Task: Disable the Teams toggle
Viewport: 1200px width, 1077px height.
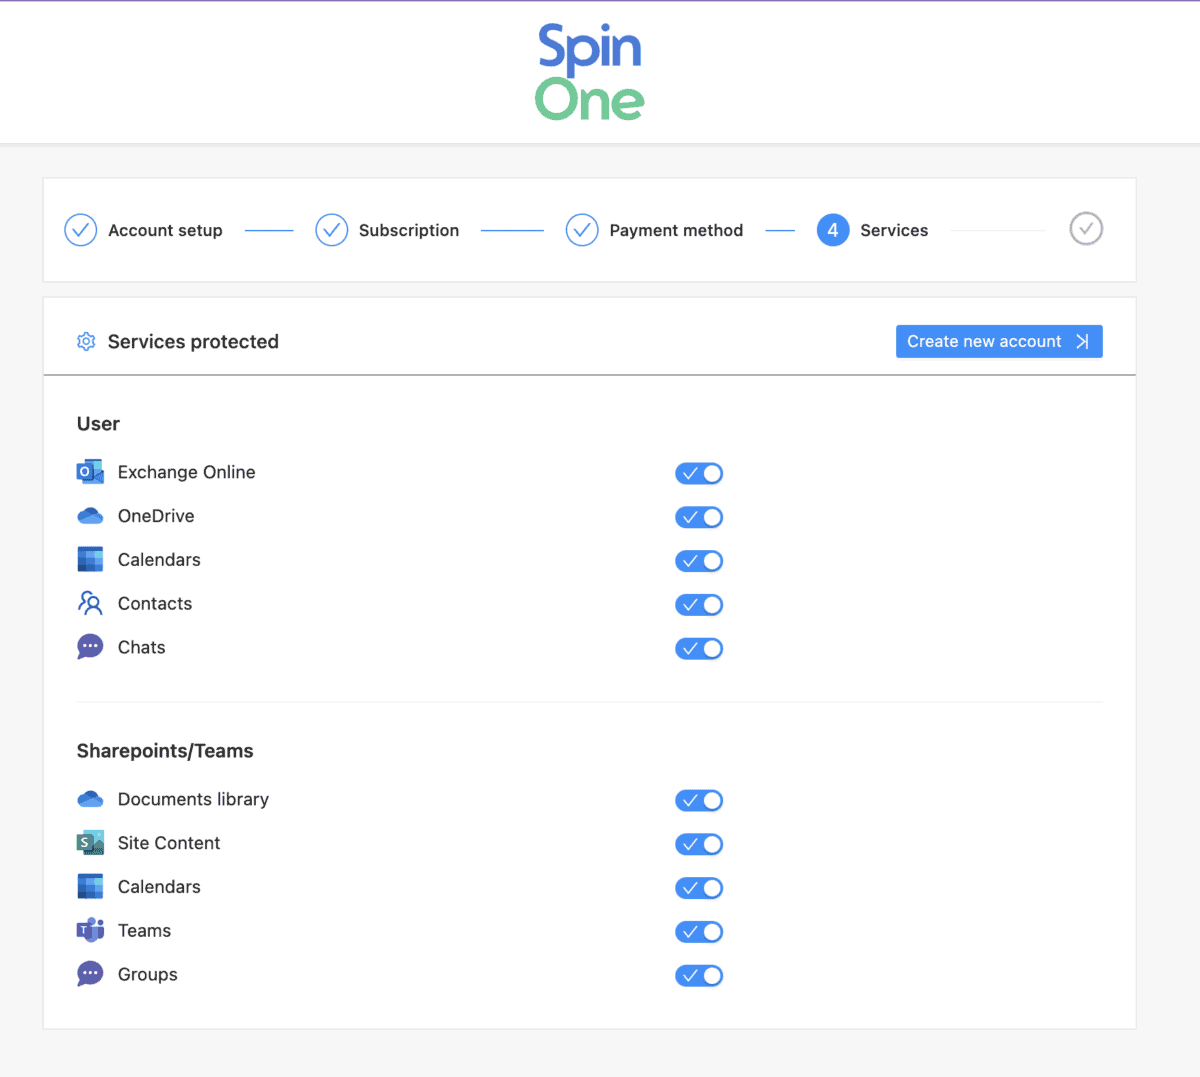Action: pos(699,931)
